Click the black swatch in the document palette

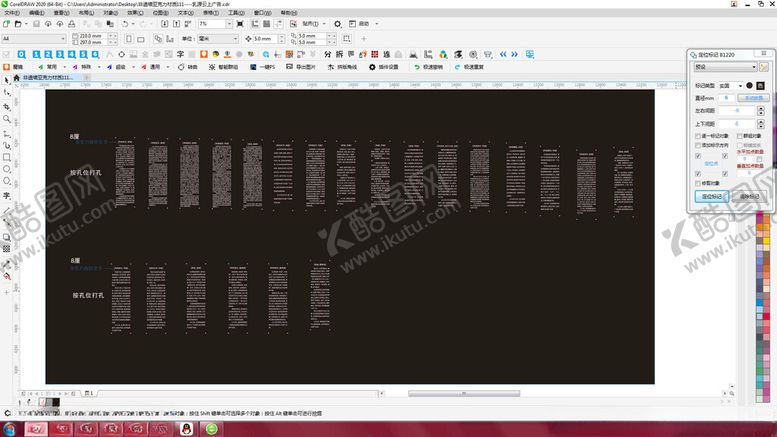56,402
